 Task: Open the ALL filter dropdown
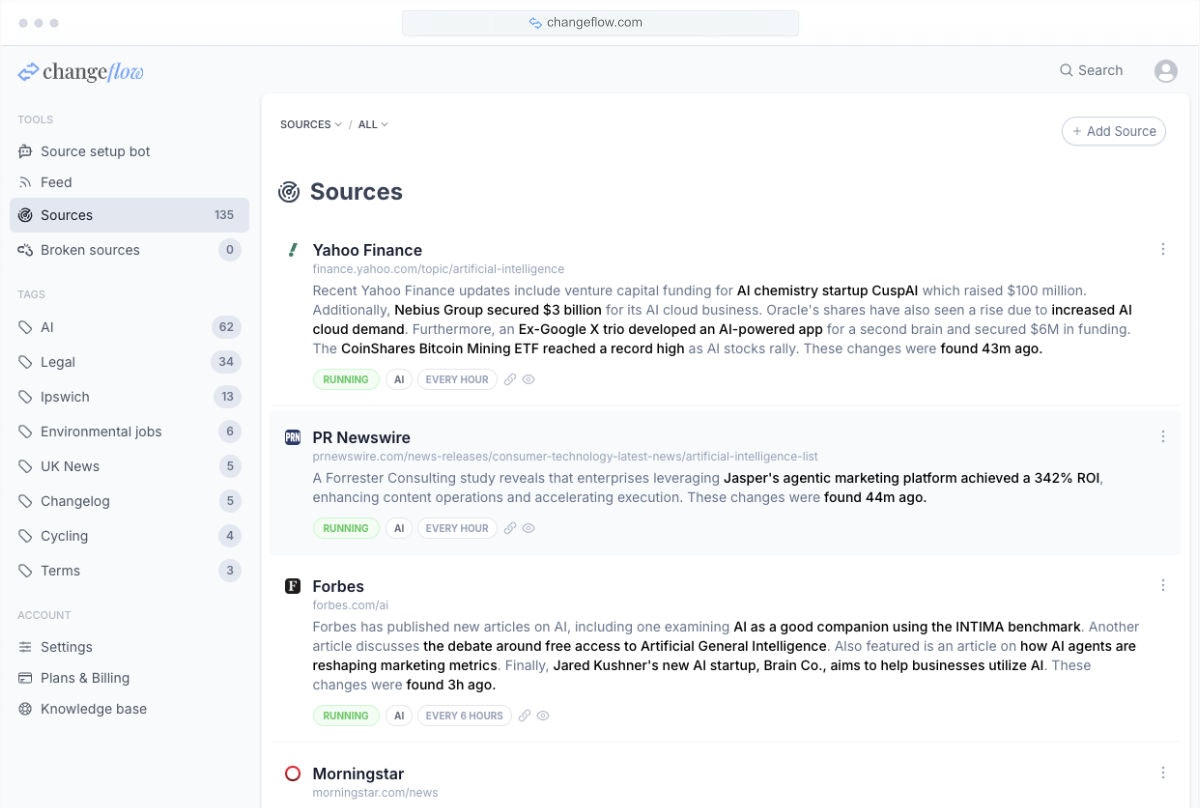pyautogui.click(x=371, y=124)
